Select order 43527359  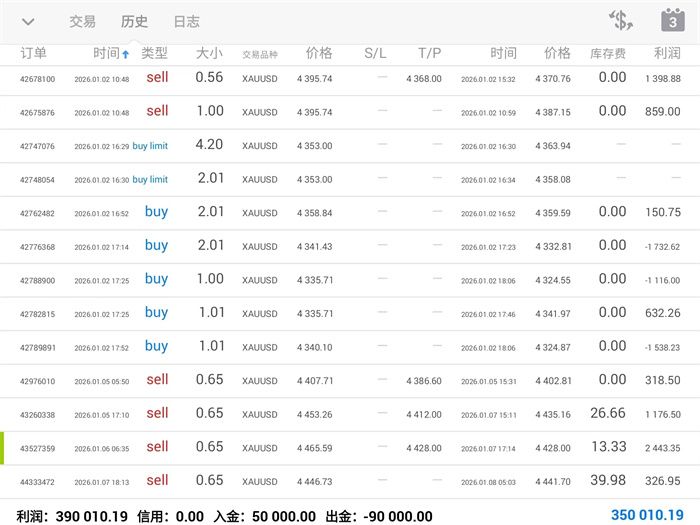tap(350, 448)
